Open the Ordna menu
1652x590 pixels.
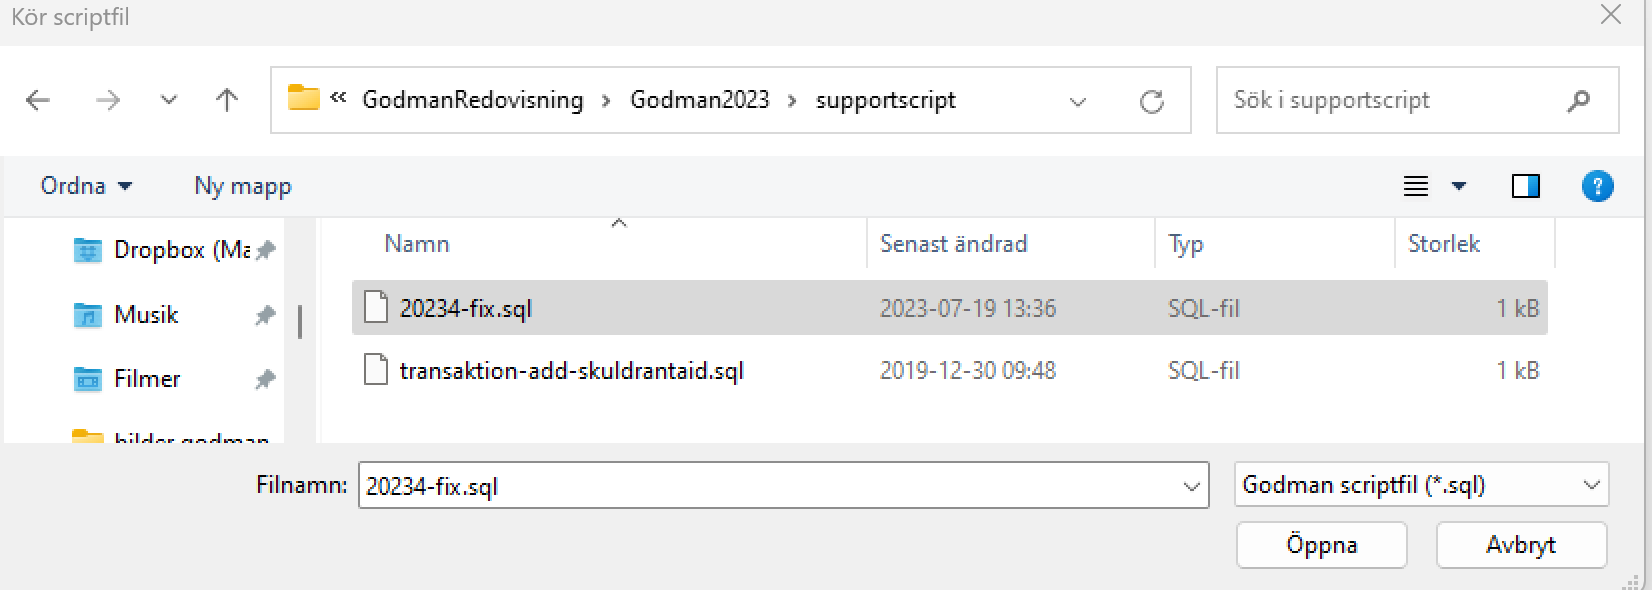(86, 186)
